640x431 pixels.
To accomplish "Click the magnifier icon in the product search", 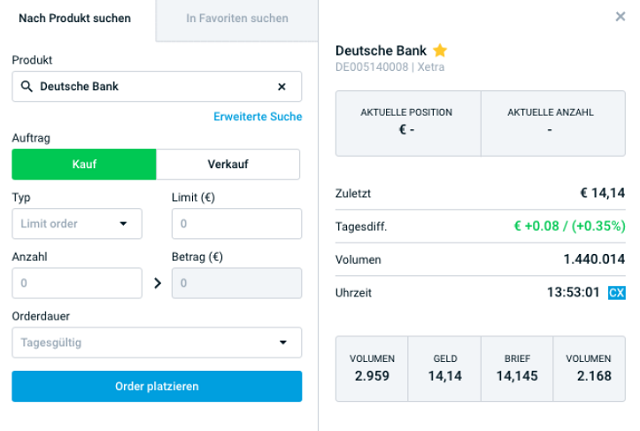I will pyautogui.click(x=27, y=87).
